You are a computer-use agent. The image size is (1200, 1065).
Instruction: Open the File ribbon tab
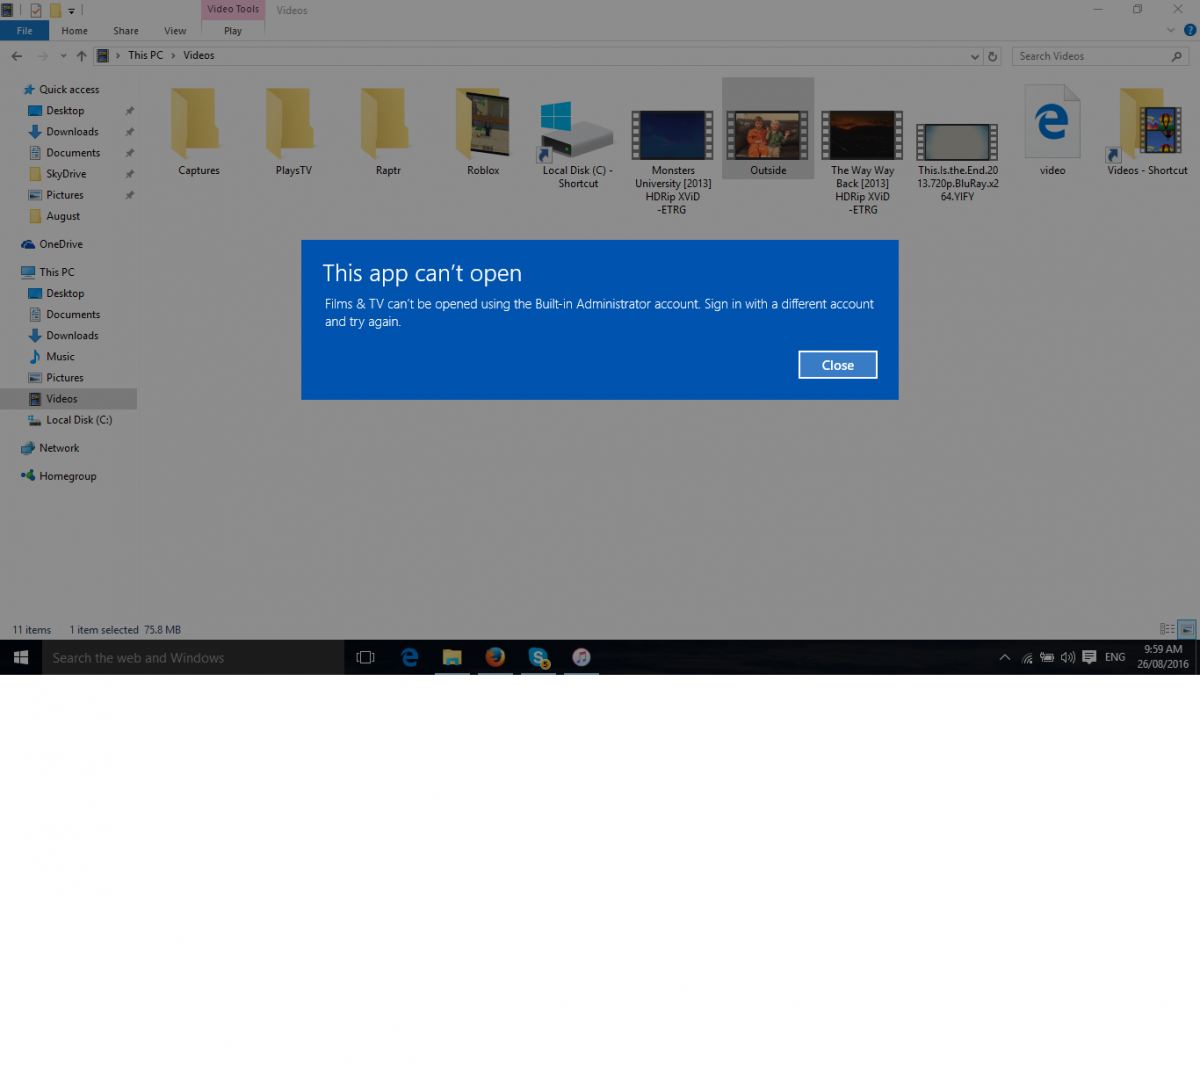[x=24, y=31]
